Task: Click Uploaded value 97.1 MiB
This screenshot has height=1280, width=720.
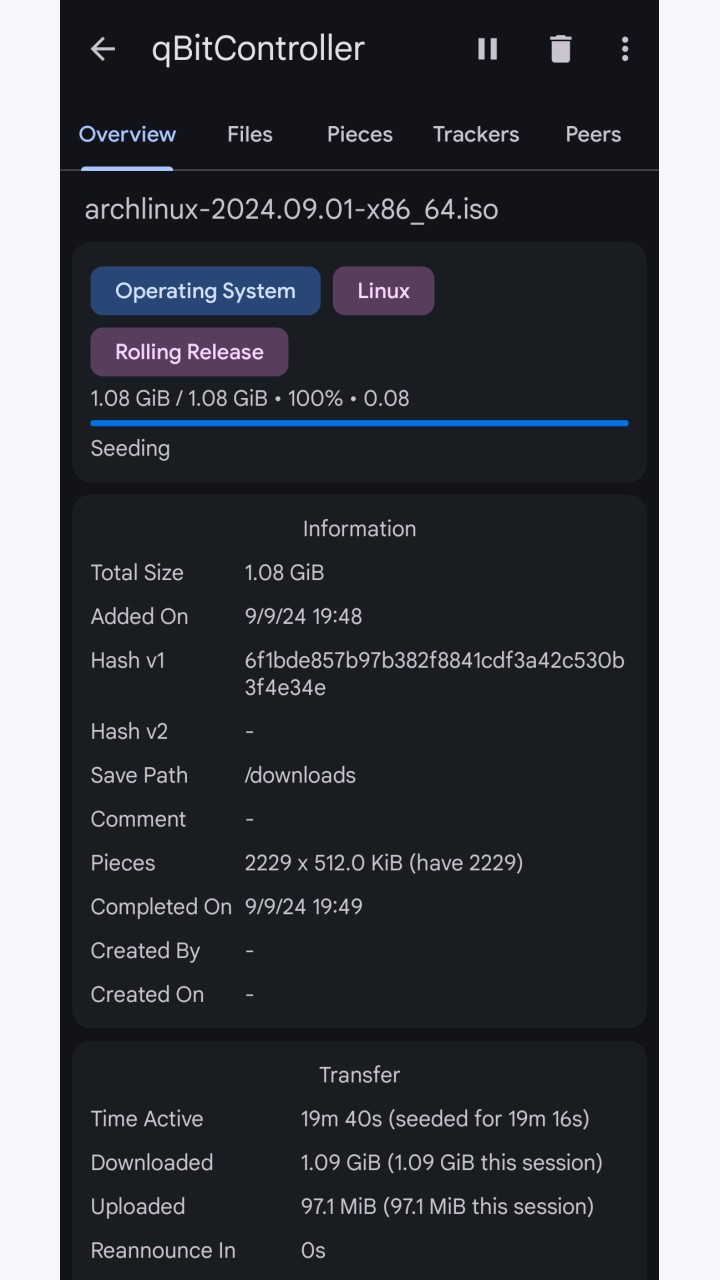Action: coord(447,1207)
